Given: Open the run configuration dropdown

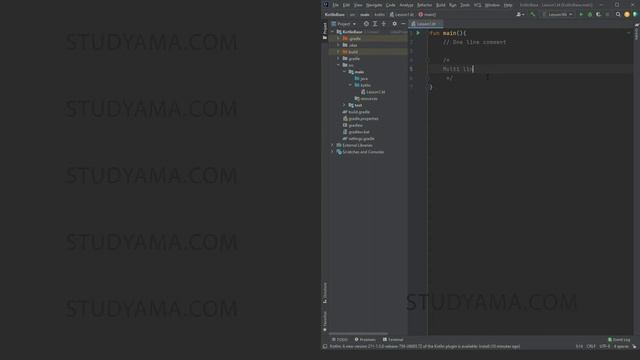Looking at the screenshot, I should pos(558,14).
